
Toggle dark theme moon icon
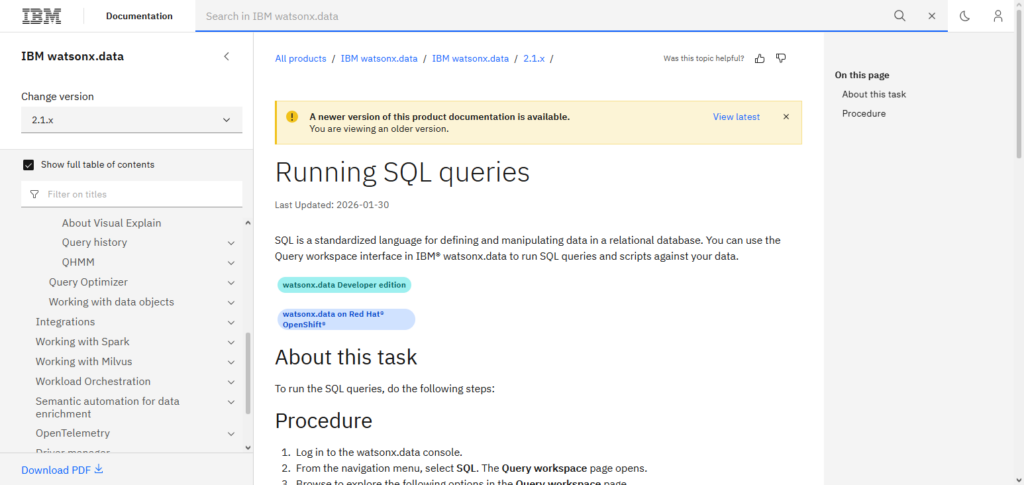coord(965,16)
